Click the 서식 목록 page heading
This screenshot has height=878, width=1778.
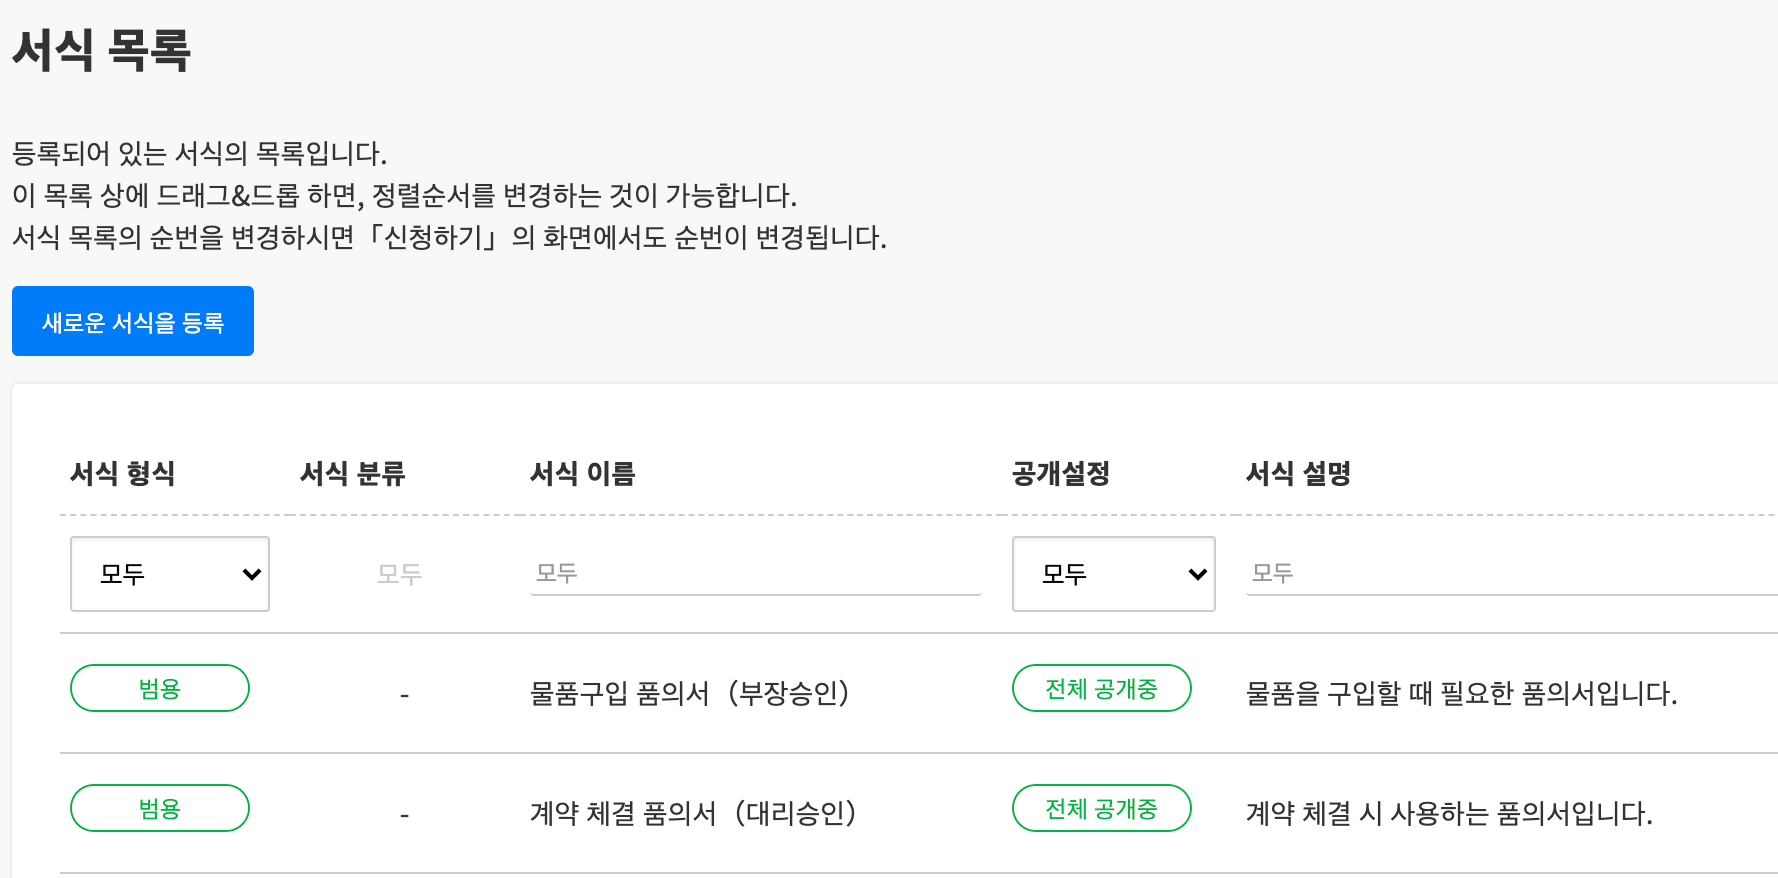[x=101, y=49]
